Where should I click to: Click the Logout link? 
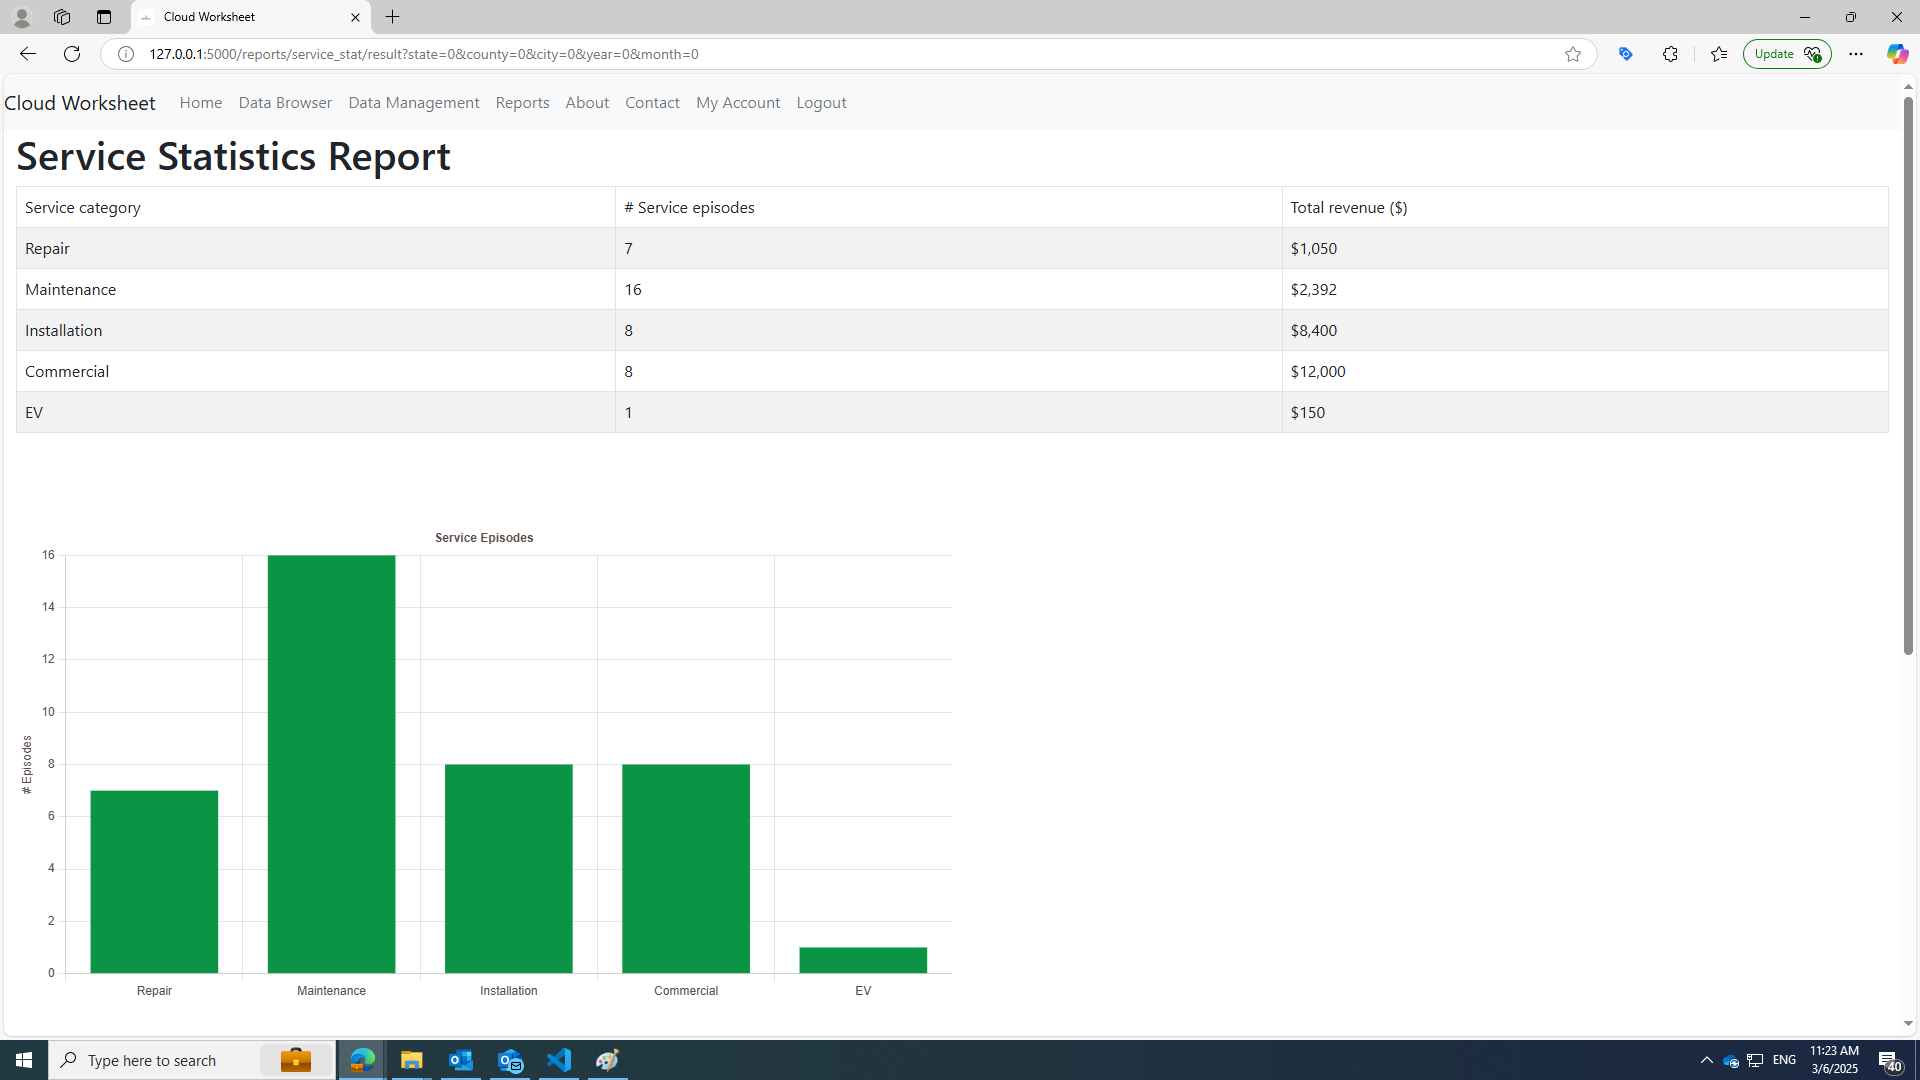tap(821, 102)
